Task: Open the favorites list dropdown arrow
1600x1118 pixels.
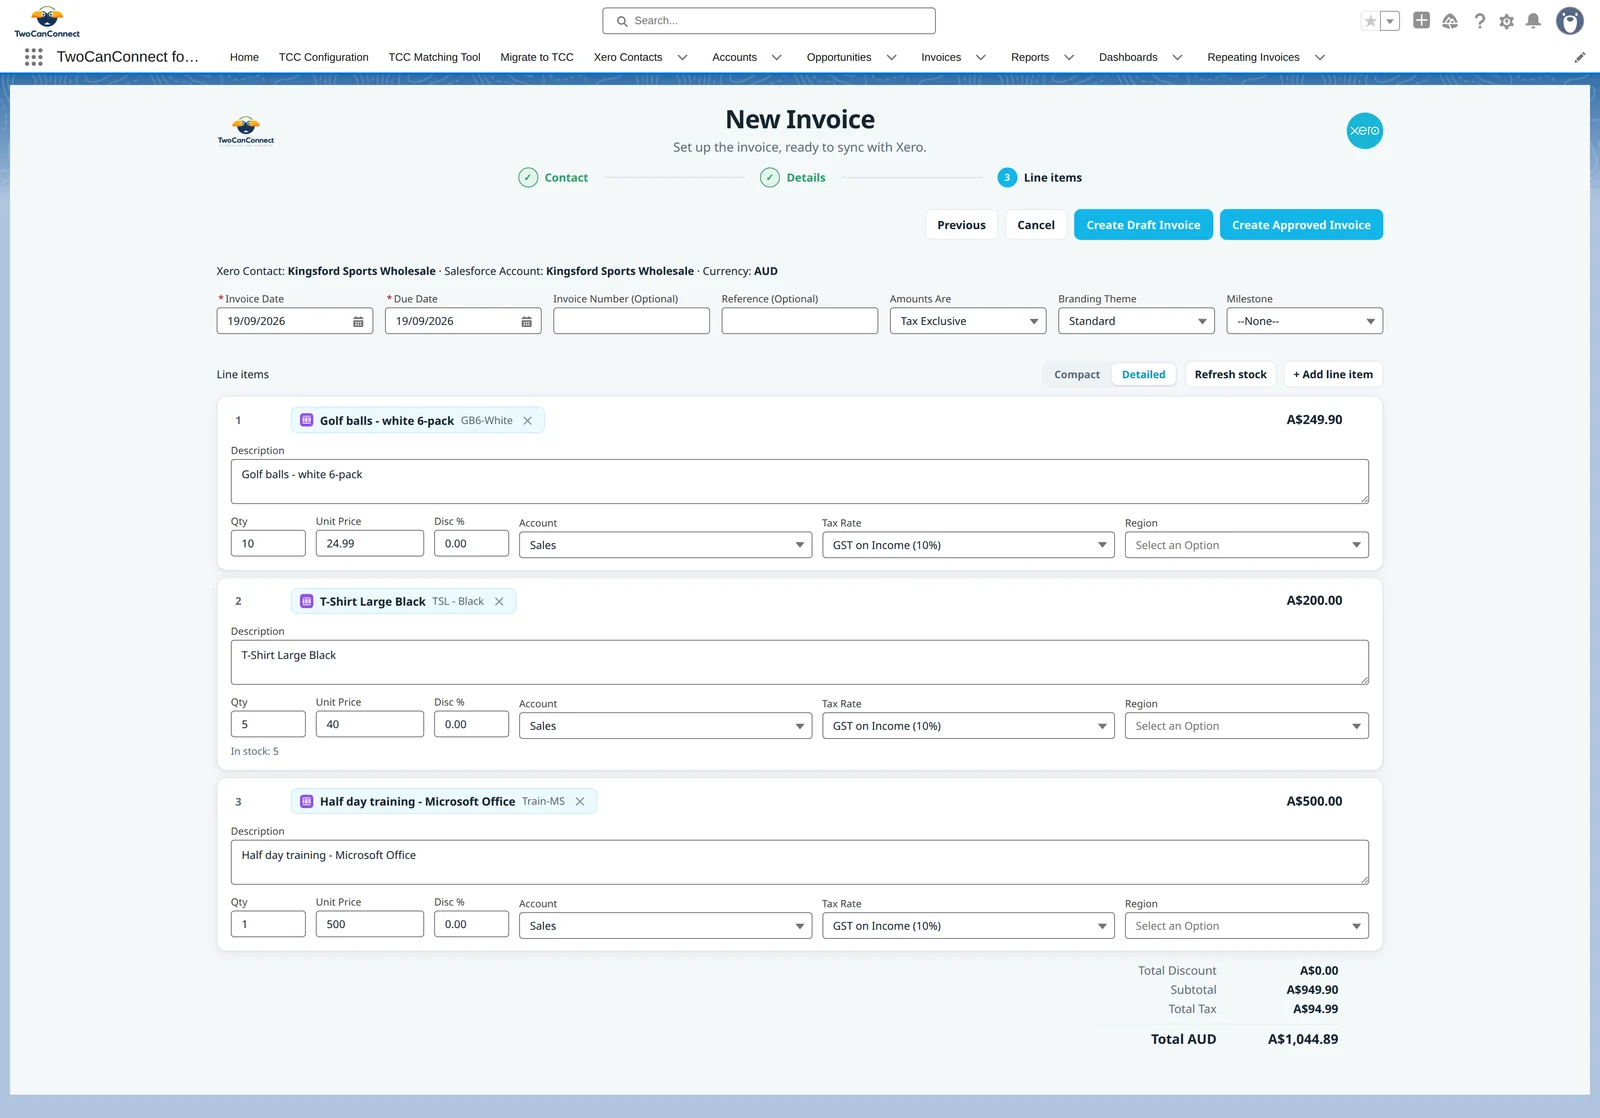Action: pyautogui.click(x=1390, y=21)
